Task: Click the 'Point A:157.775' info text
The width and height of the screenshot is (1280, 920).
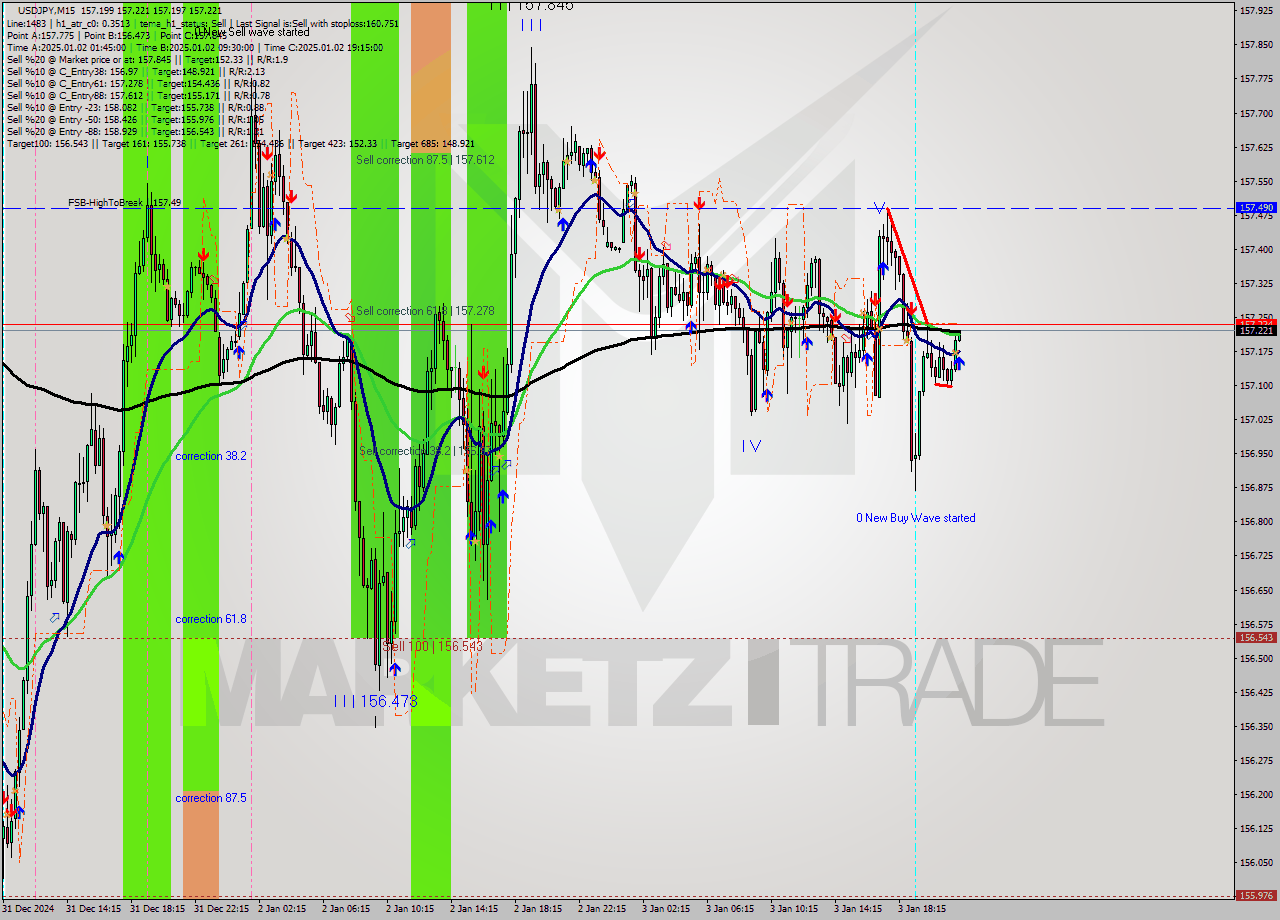Action: (x=40, y=35)
